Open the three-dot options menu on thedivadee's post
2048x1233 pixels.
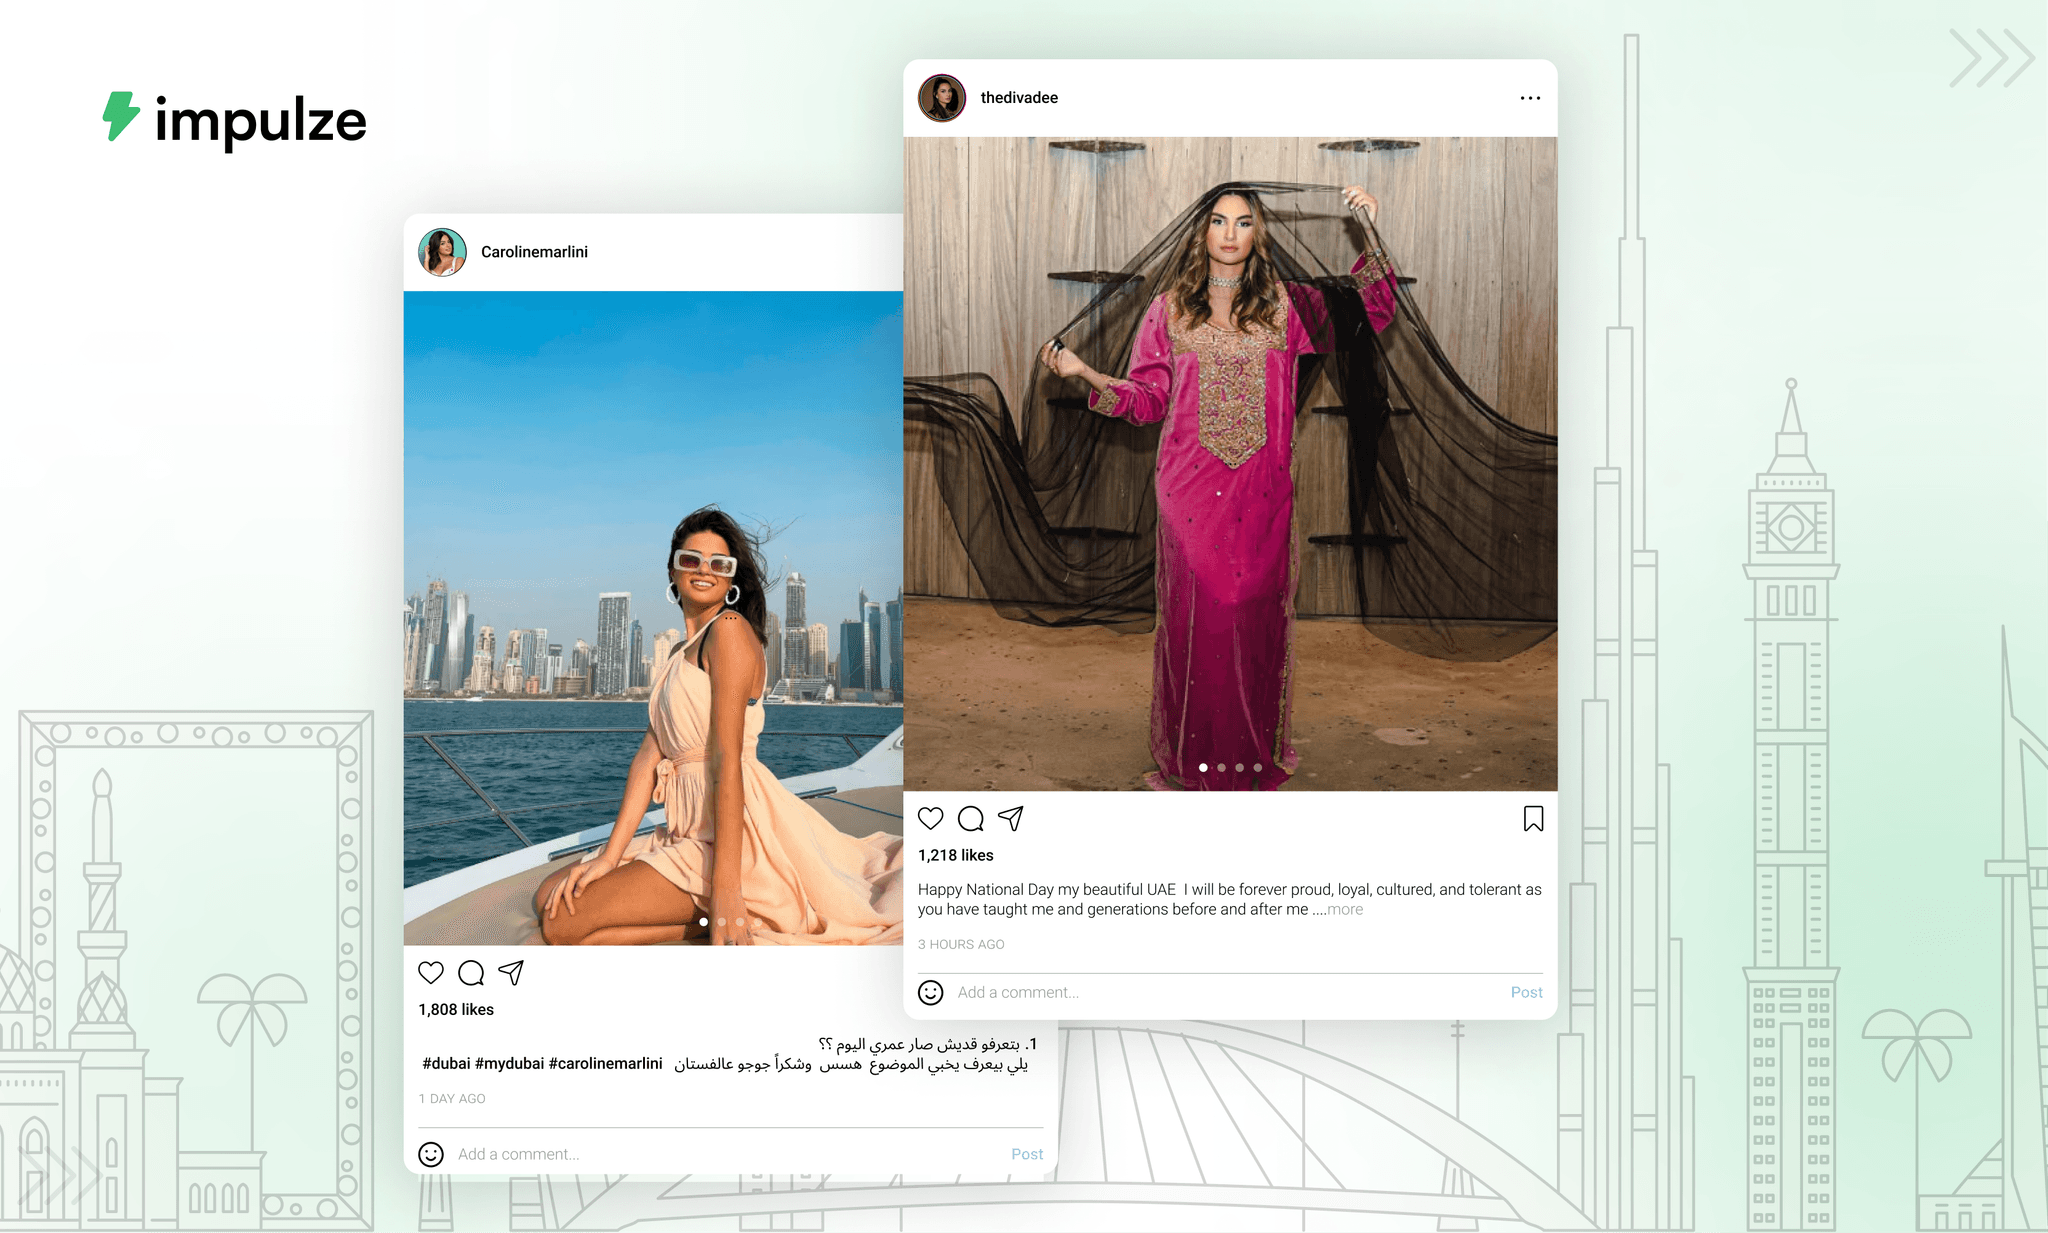tap(1529, 97)
